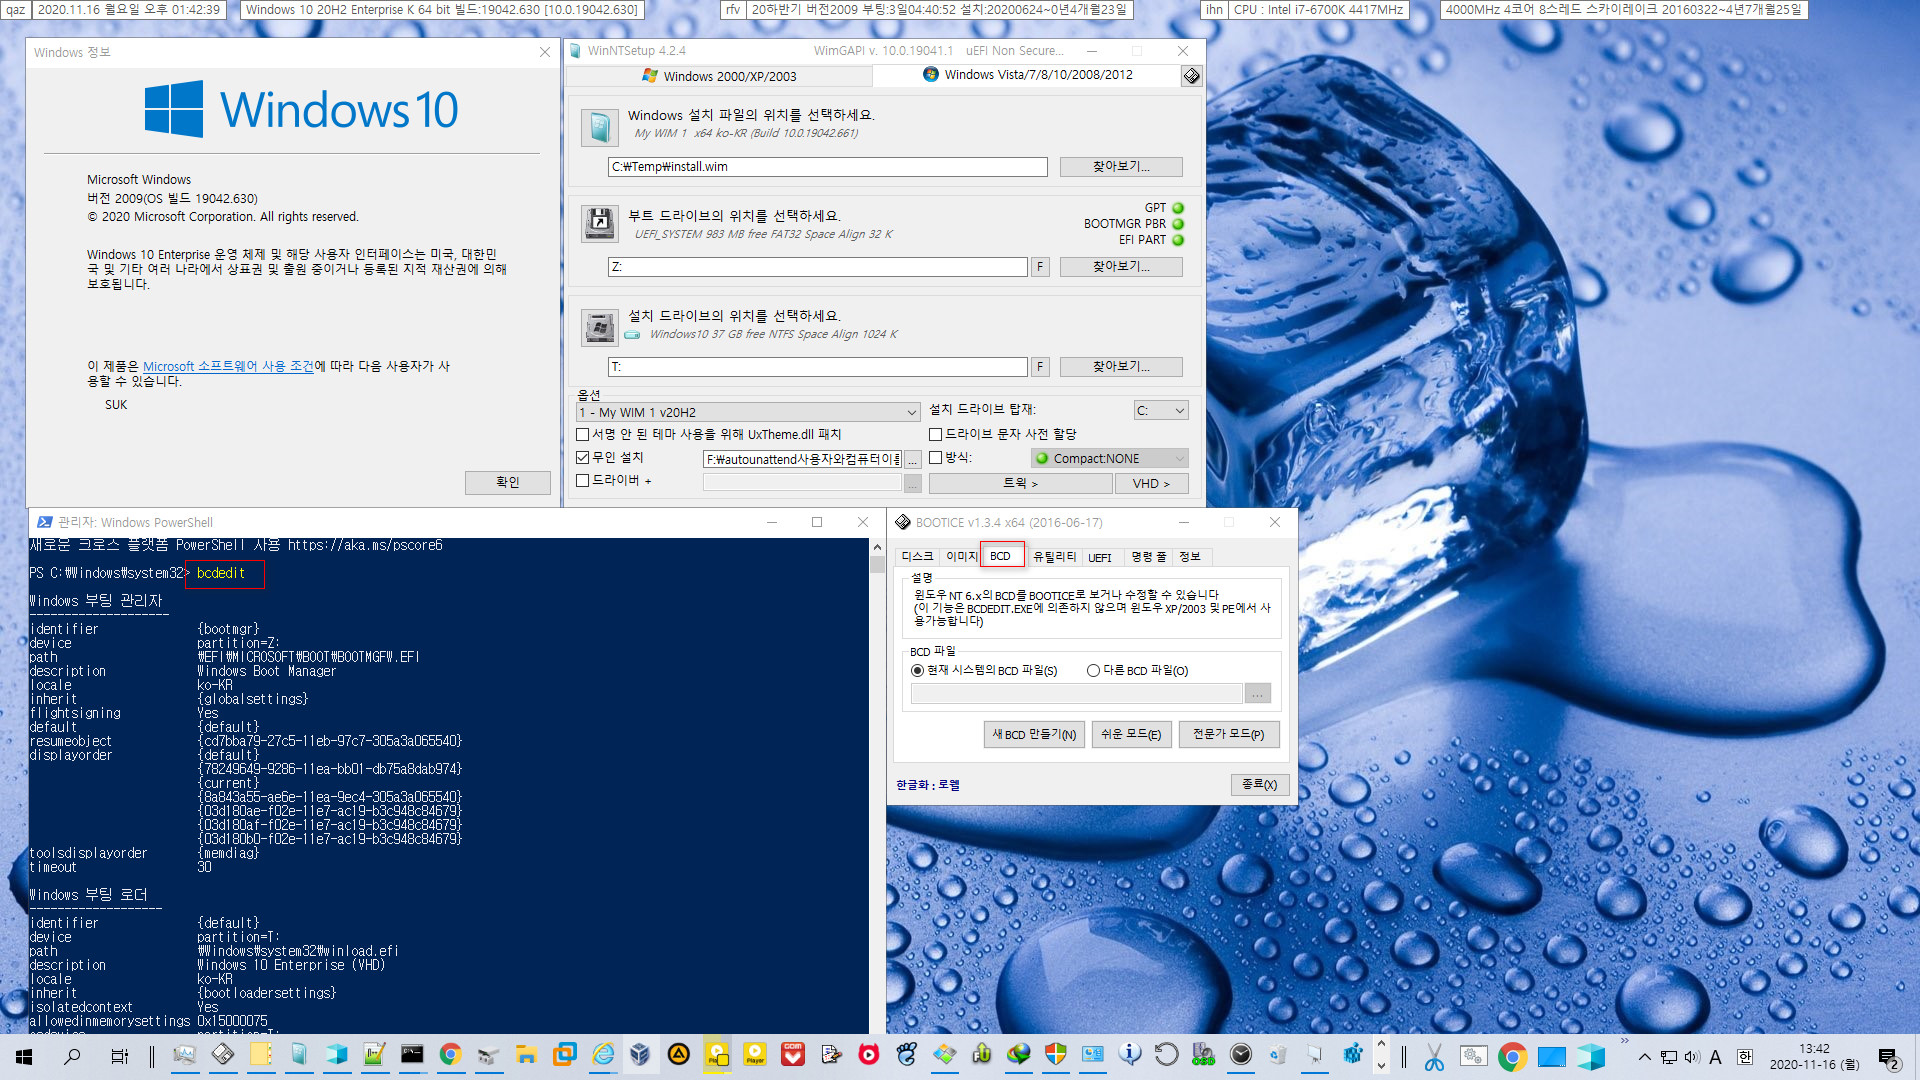This screenshot has height=1080, width=1920.
Task: Open the 유틸리티 tab in BOOTICE
Action: pos(1054,556)
